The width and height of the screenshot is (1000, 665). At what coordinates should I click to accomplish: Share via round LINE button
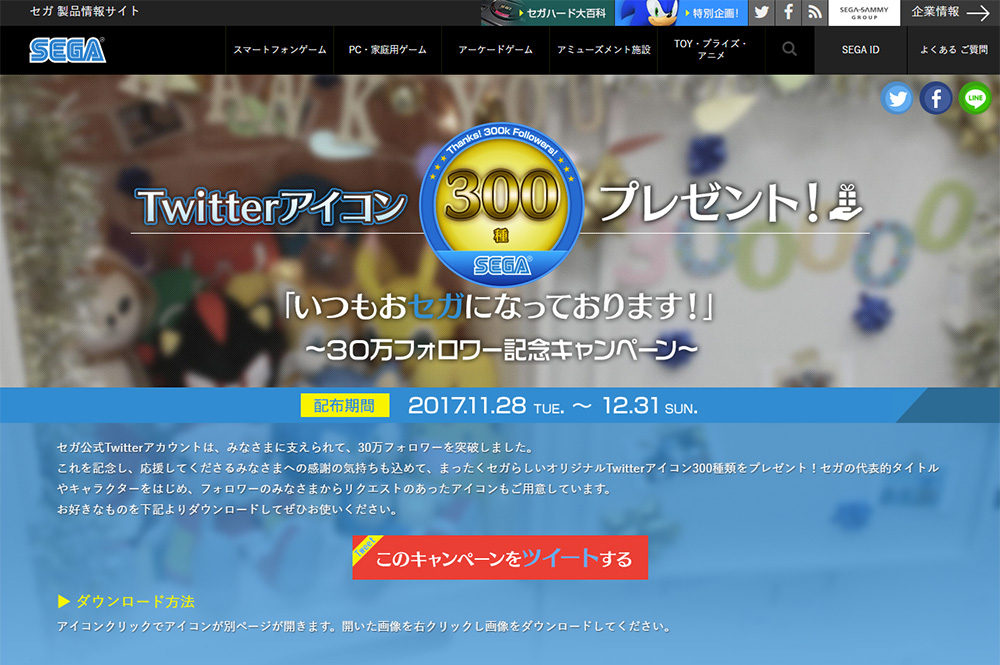click(974, 98)
